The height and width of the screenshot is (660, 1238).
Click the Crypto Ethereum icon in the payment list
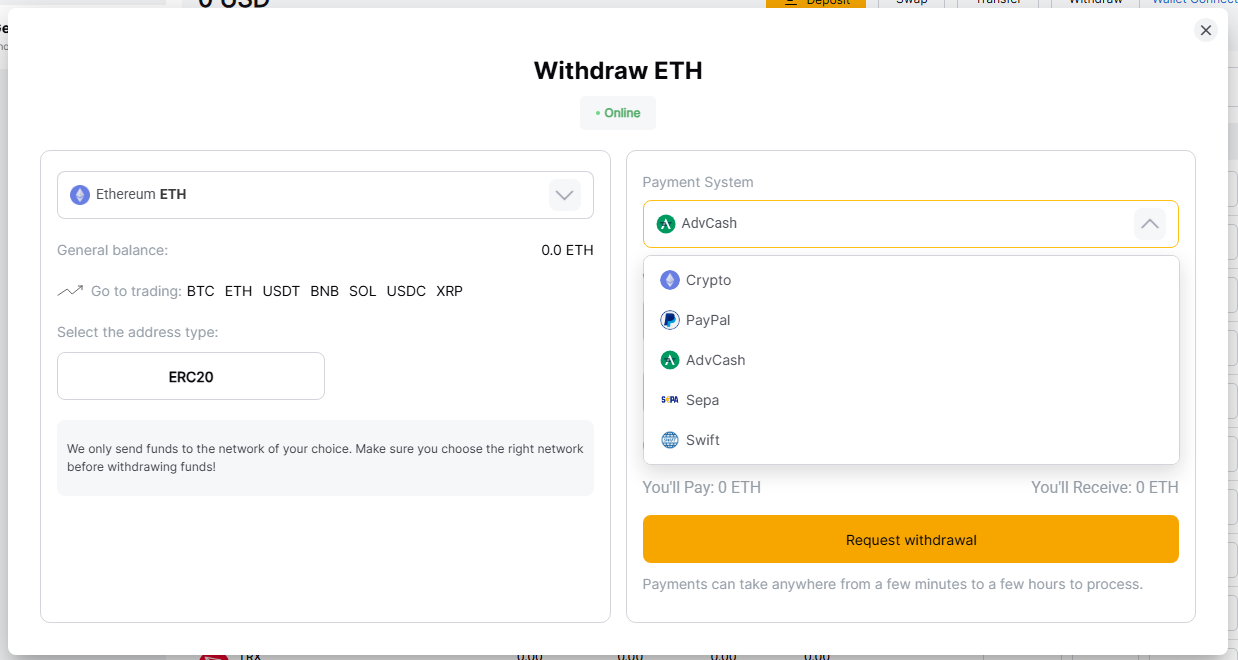coord(670,280)
